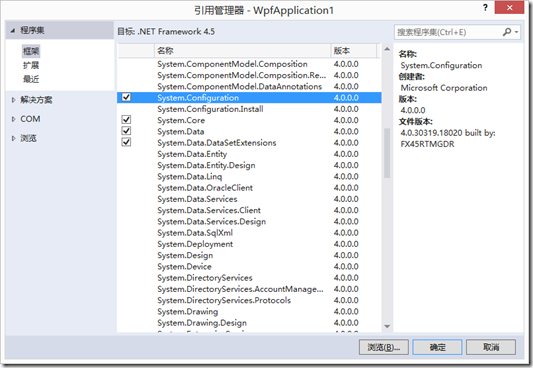Click the 浏览(B)... button
533x368 pixels.
[384, 347]
